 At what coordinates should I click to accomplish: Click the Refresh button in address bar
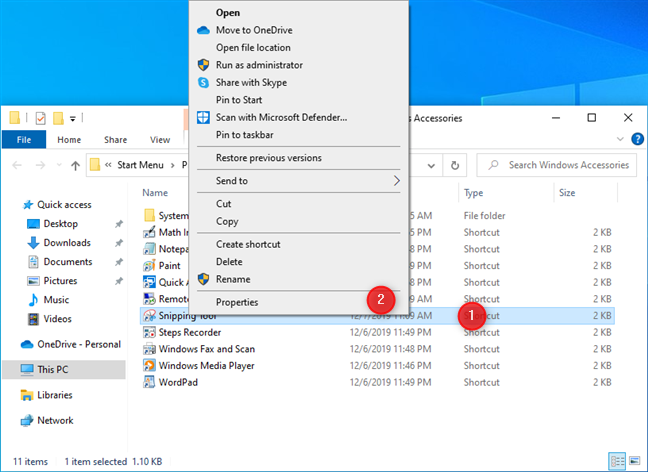pyautogui.click(x=455, y=165)
